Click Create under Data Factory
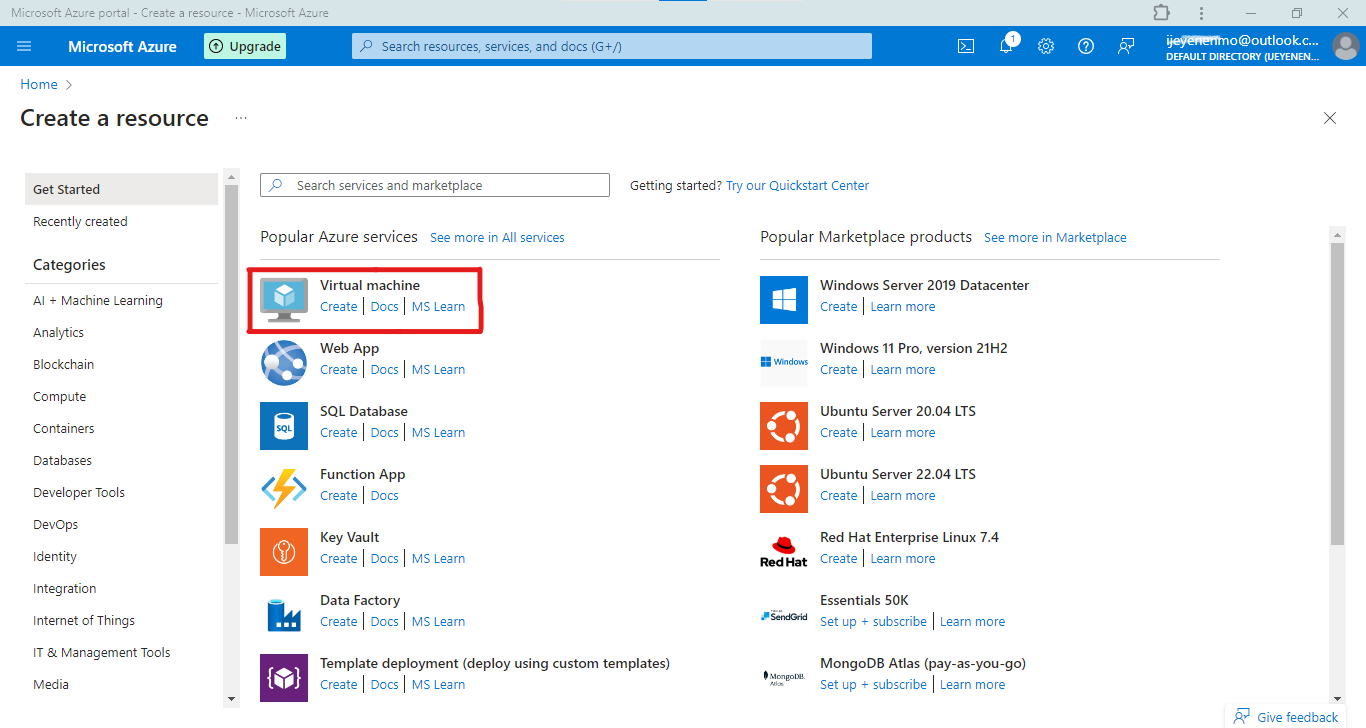The height and width of the screenshot is (728, 1366). (x=339, y=622)
